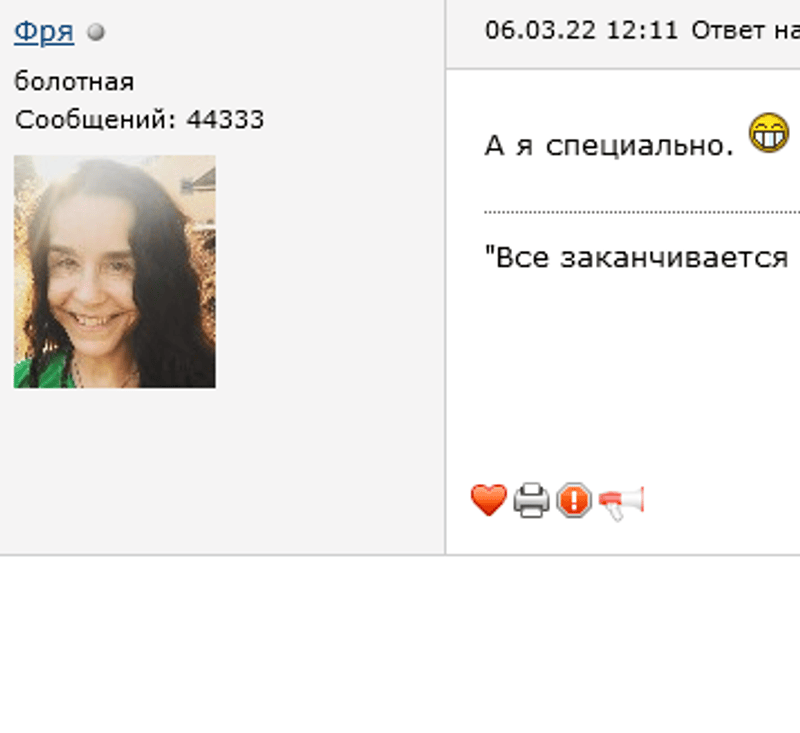Click the dotted signature separator line
Image resolution: width=800 pixels, height=733 pixels.
(642, 212)
